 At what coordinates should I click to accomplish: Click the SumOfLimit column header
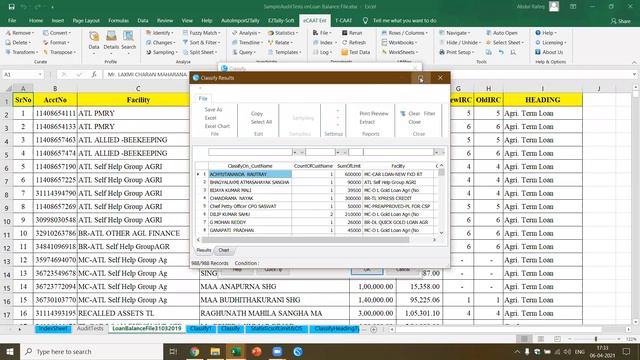click(349, 166)
